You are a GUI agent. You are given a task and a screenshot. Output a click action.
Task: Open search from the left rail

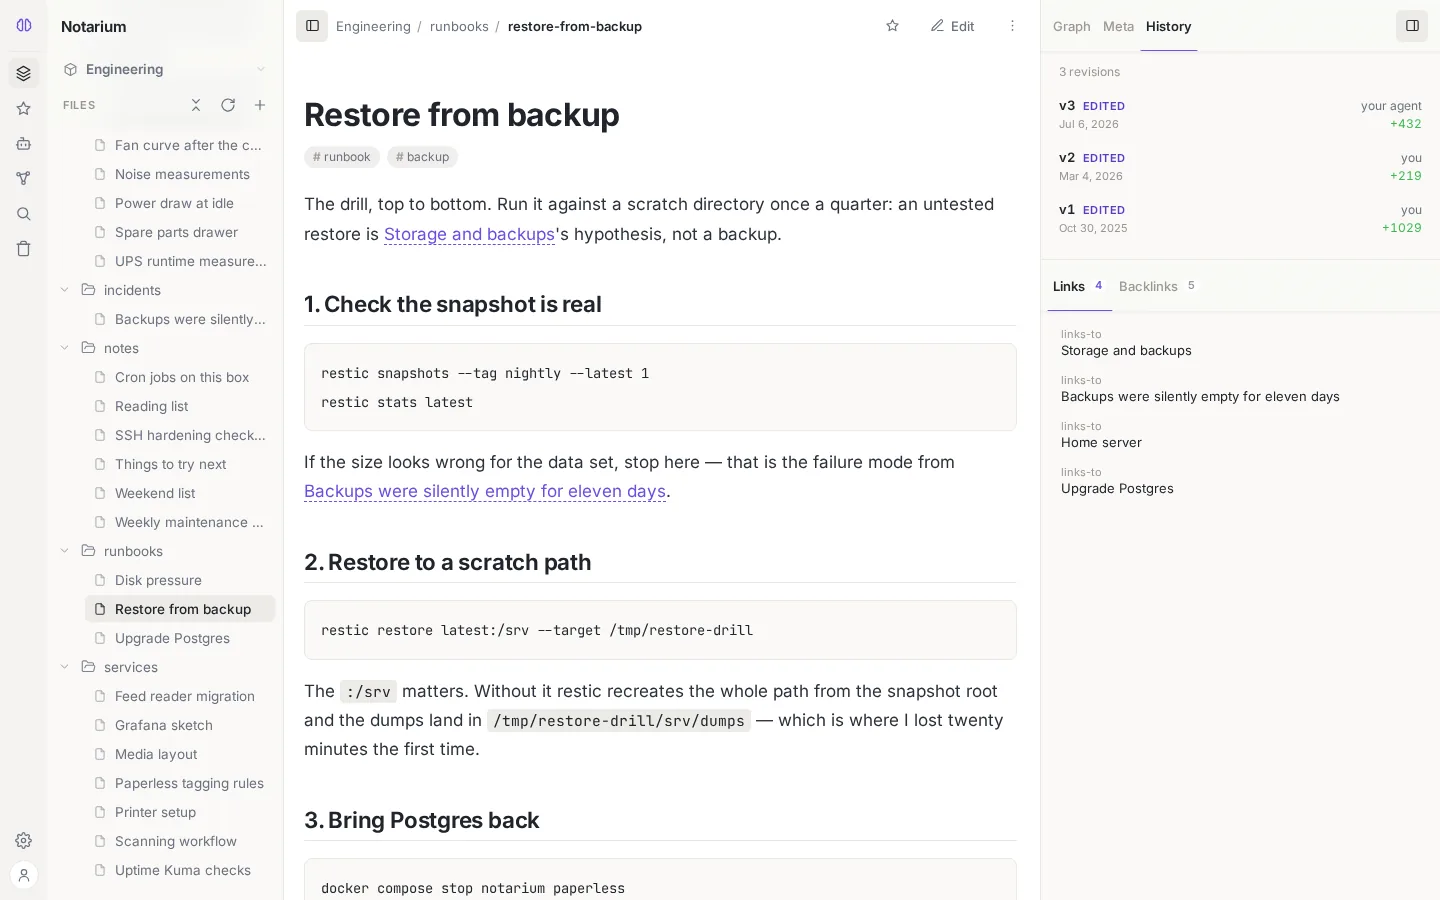pyautogui.click(x=24, y=214)
